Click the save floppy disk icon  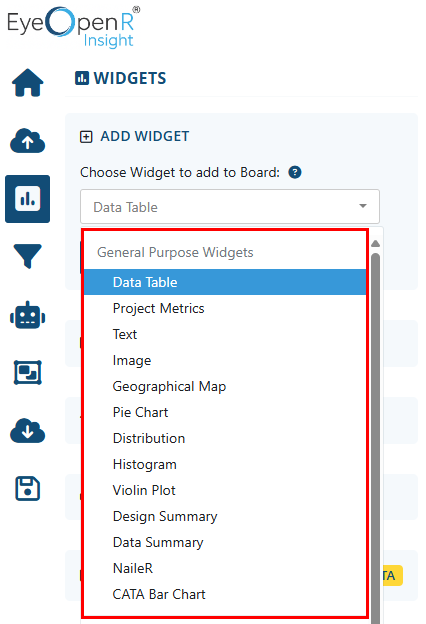click(27, 488)
